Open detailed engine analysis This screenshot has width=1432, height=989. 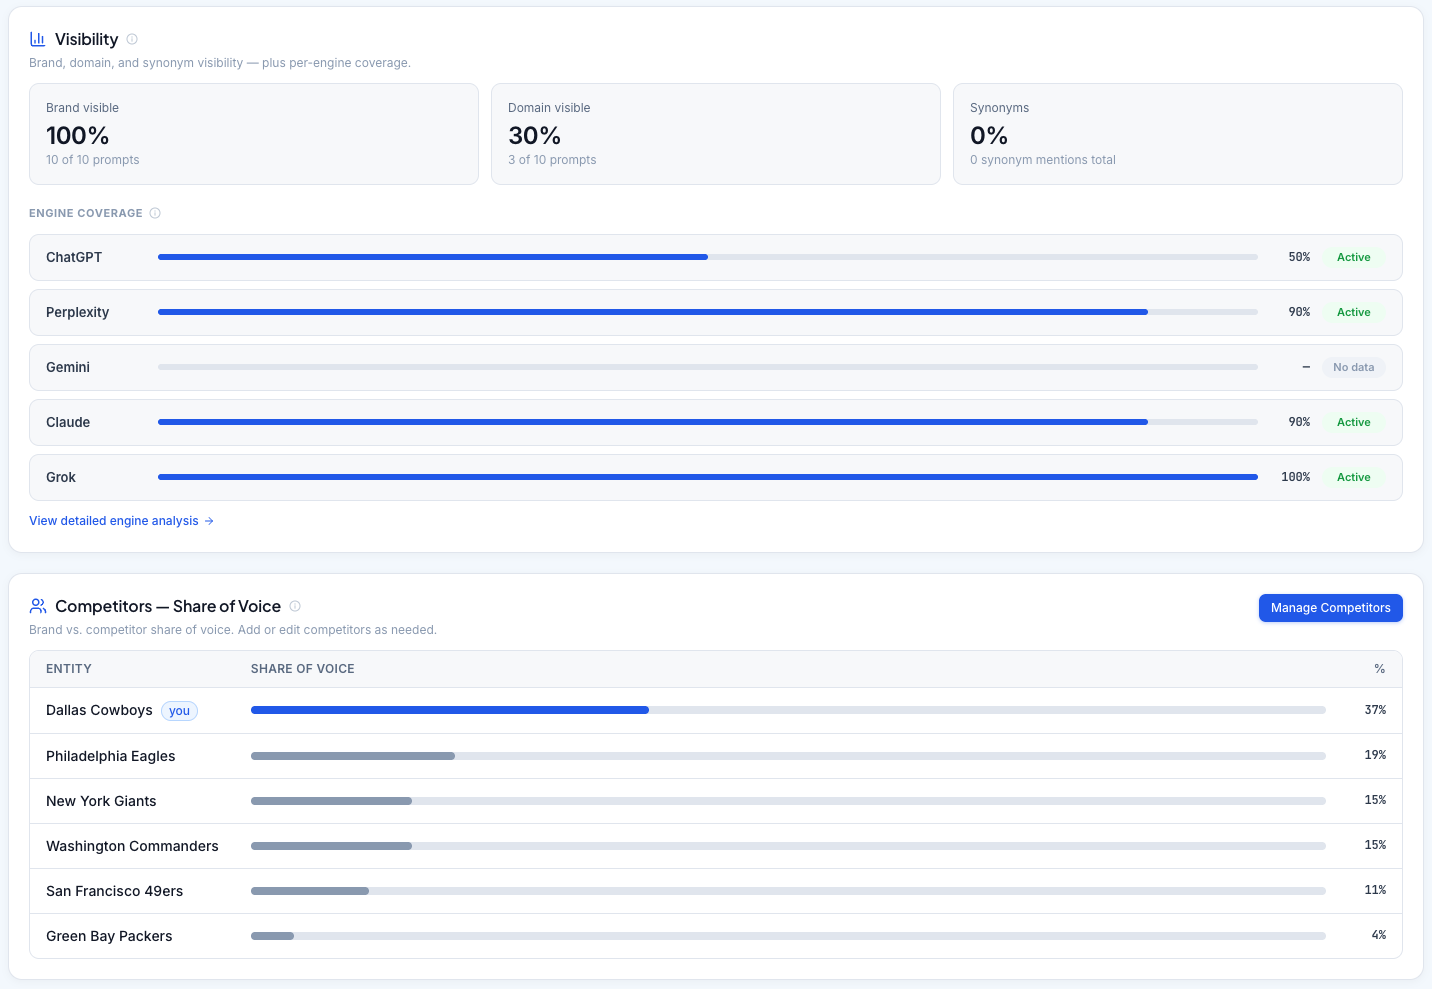(x=113, y=520)
